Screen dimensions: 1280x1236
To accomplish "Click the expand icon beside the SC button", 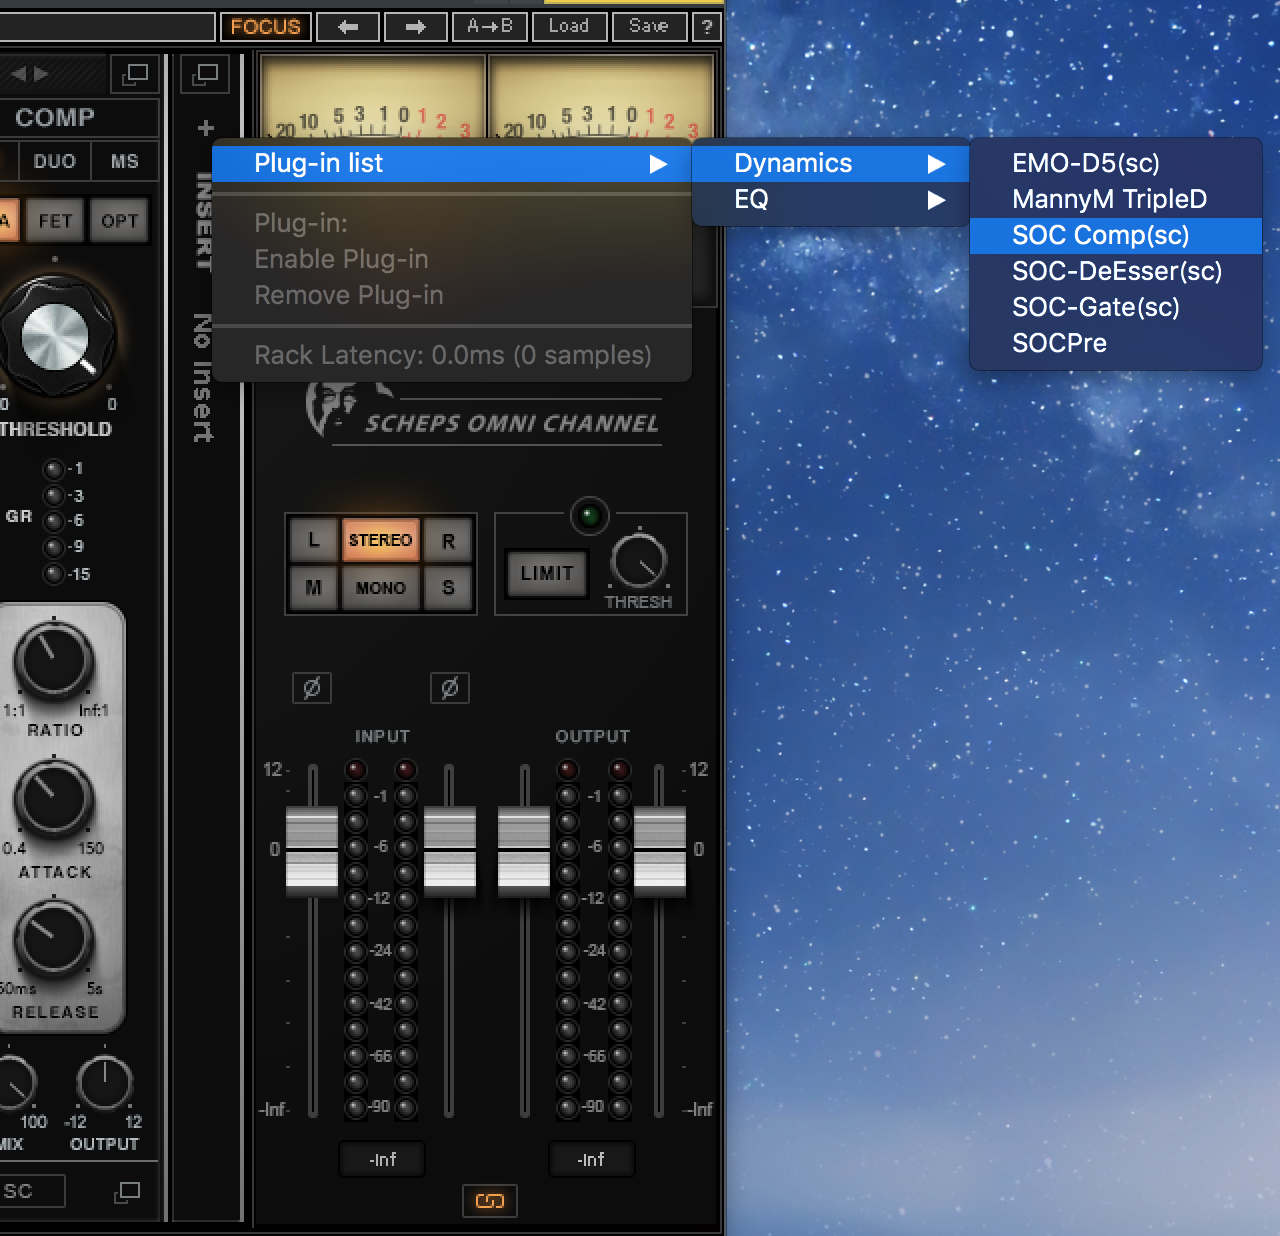I will point(127,1191).
